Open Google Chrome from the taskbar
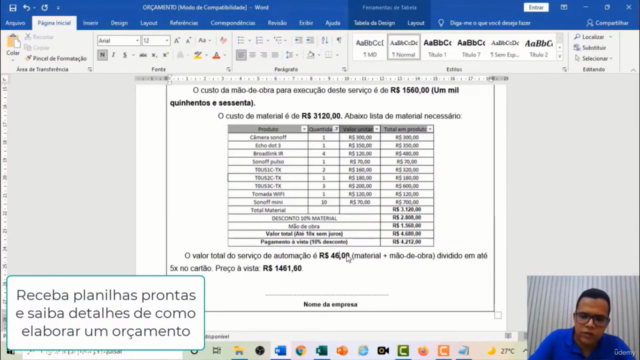 click(x=301, y=351)
